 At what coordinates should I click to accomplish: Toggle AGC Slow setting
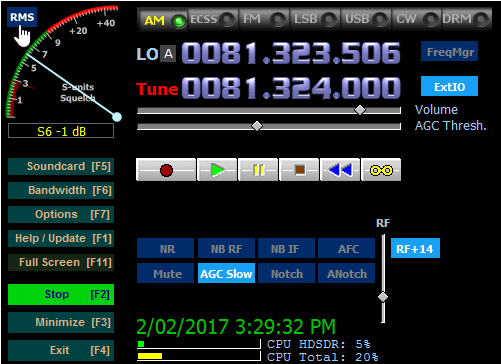(x=226, y=273)
